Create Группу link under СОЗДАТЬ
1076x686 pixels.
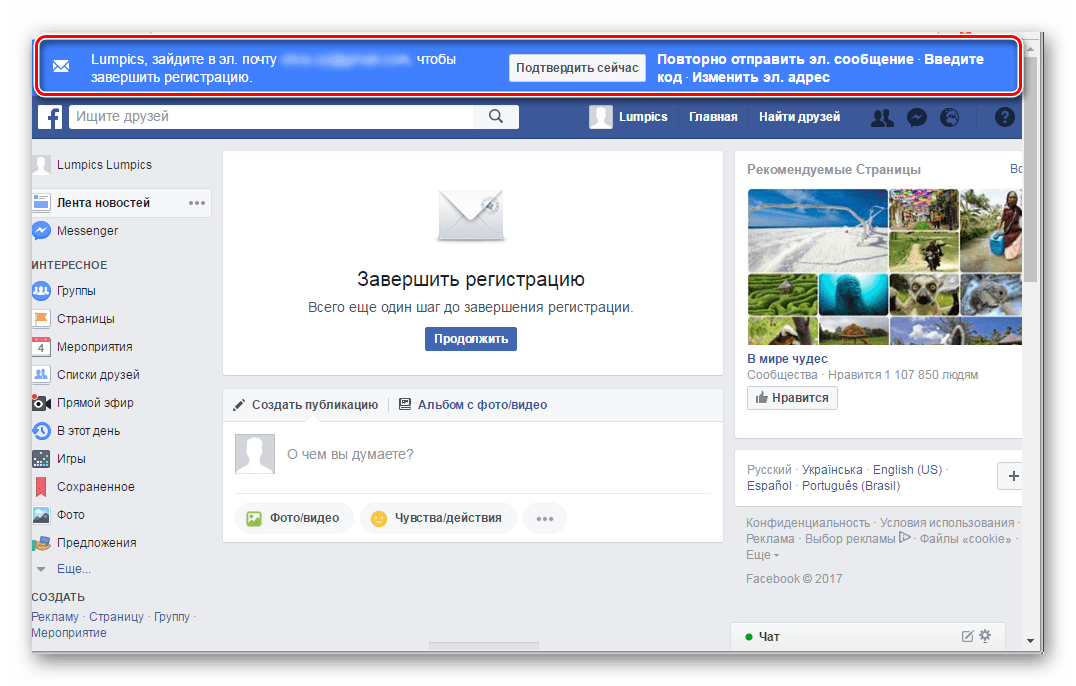pos(172,617)
